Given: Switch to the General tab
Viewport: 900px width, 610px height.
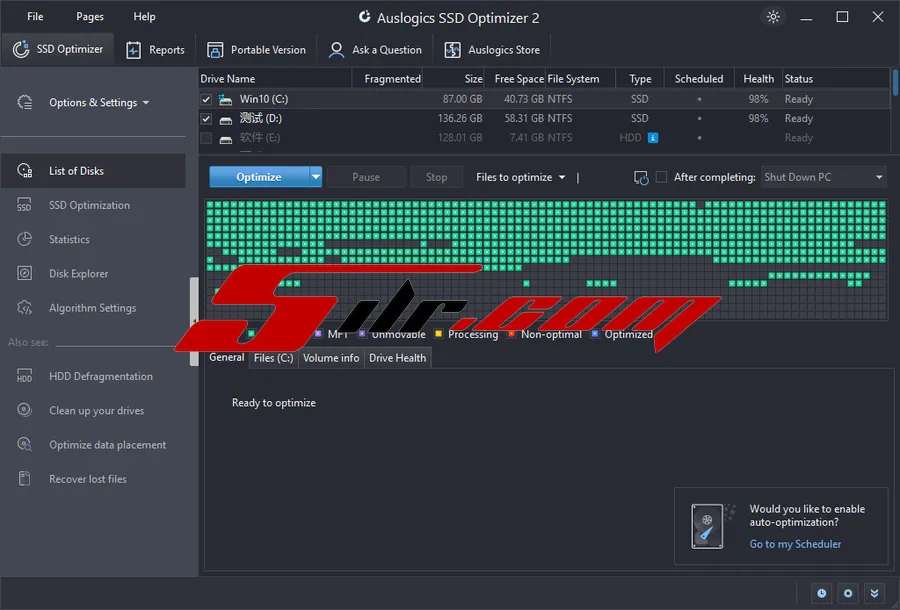Looking at the screenshot, I should (x=227, y=358).
